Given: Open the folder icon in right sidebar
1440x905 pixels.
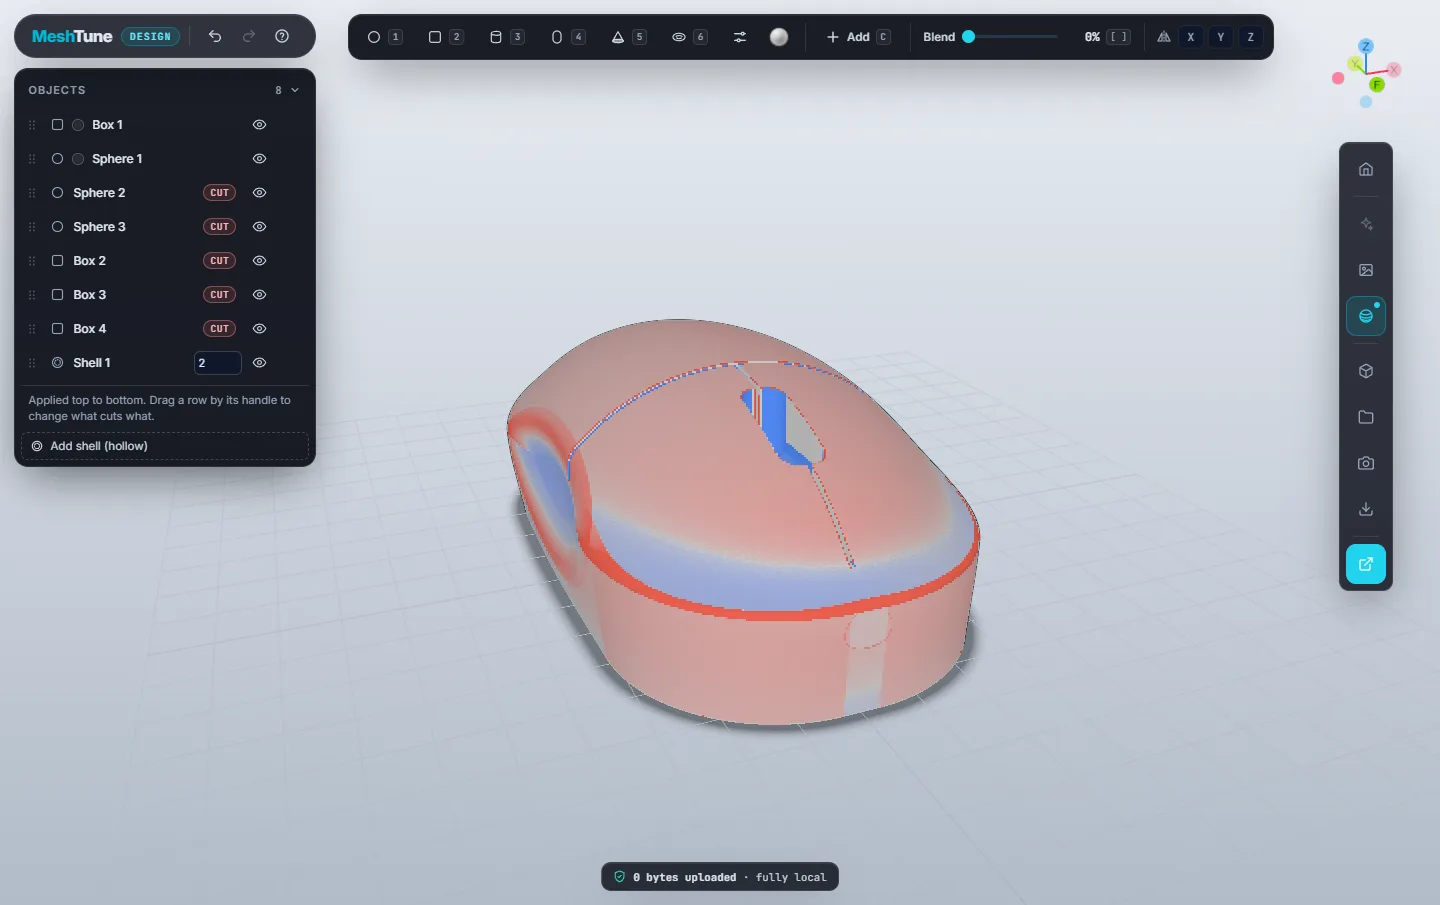Looking at the screenshot, I should coord(1366,417).
